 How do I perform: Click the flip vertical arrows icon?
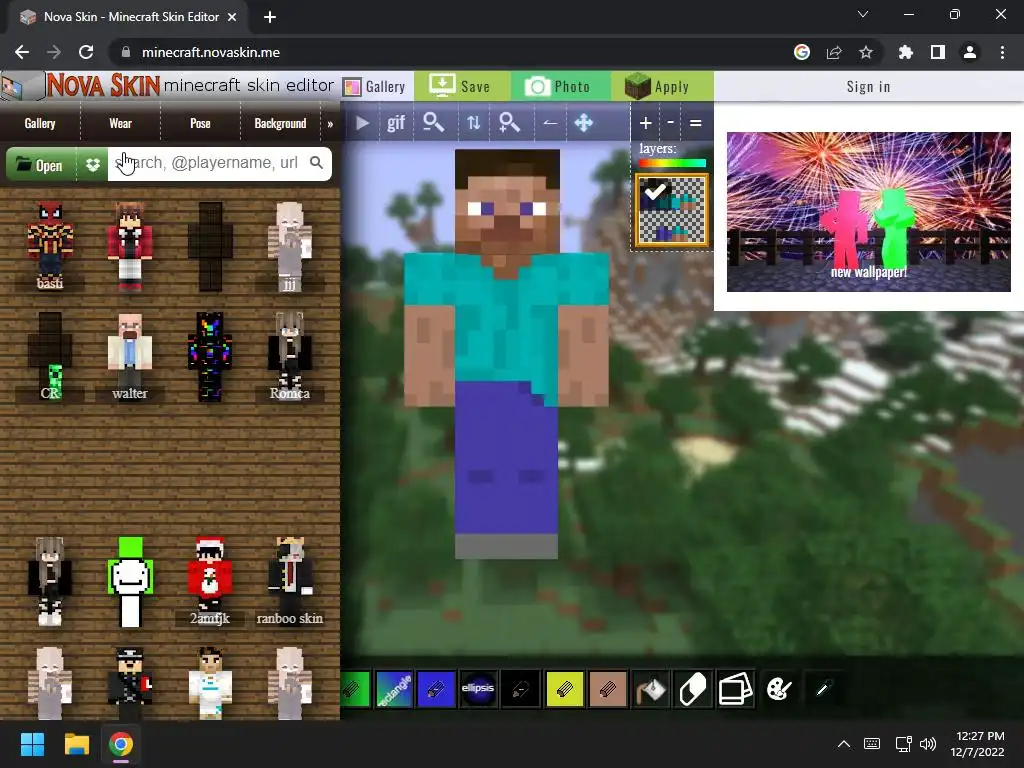474,123
